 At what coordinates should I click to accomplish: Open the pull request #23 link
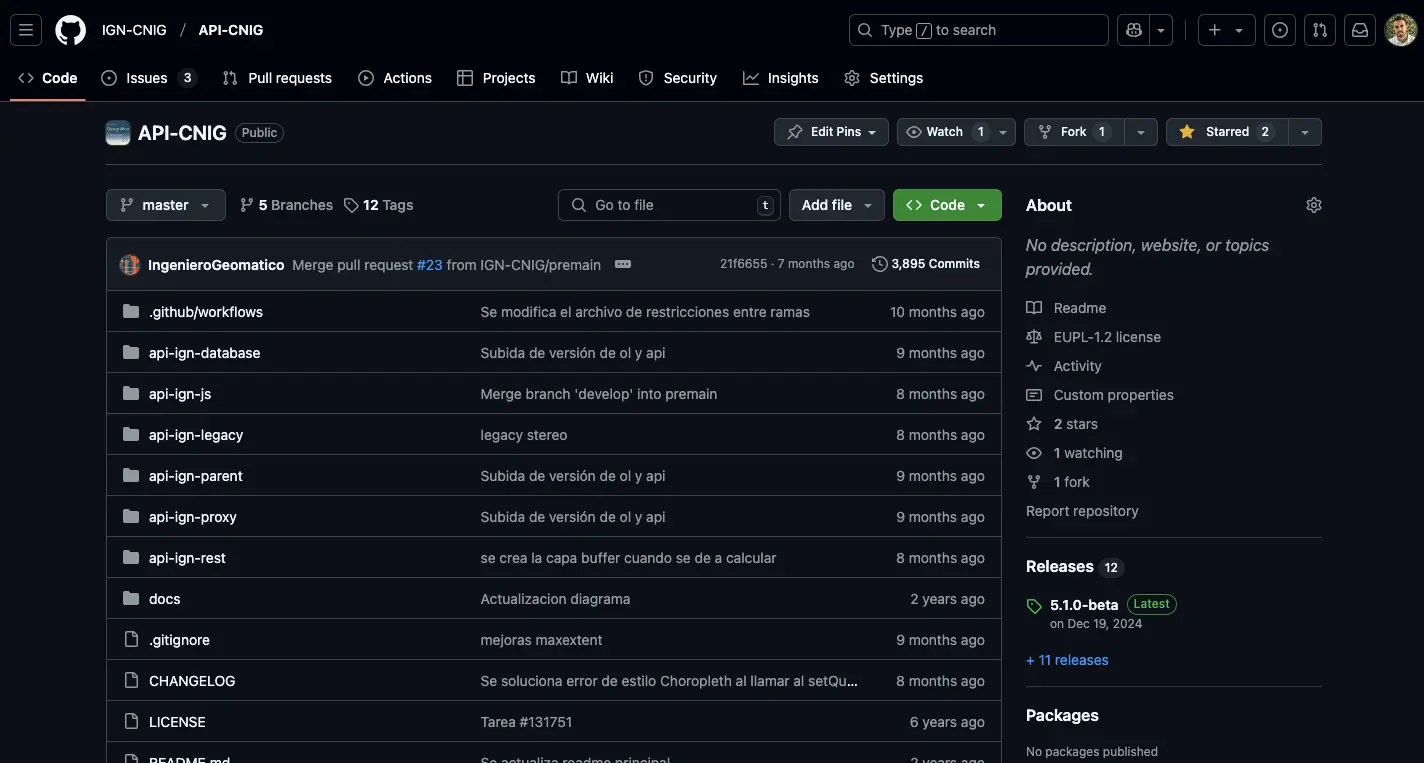click(429, 265)
